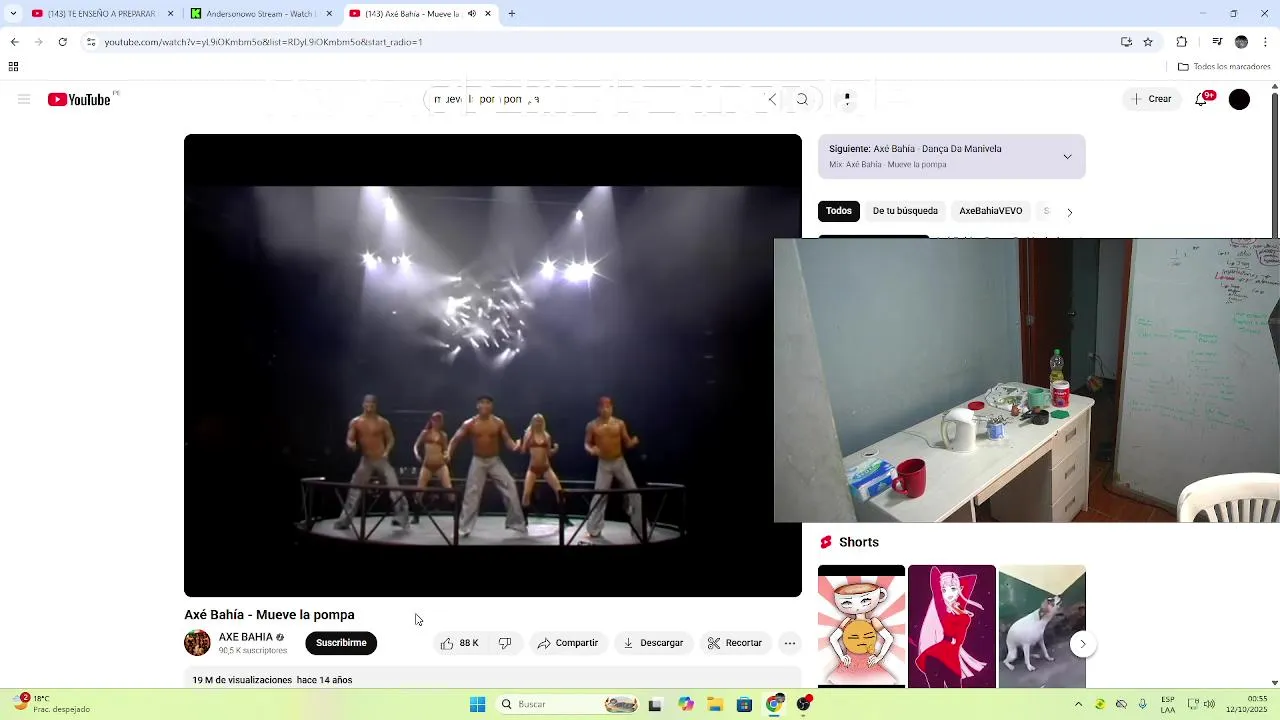Select the Todos filter chip
This screenshot has height=720, width=1280.
point(839,211)
